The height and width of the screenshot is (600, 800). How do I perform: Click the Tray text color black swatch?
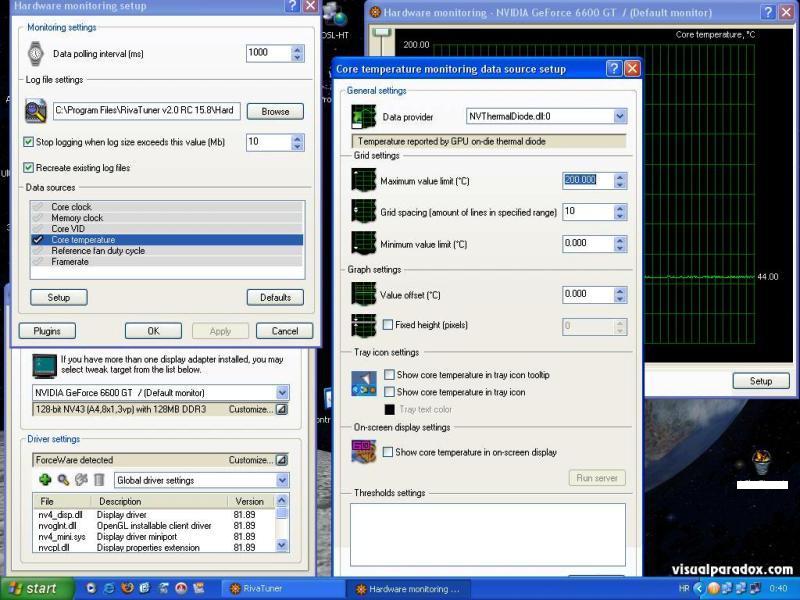(x=390, y=409)
